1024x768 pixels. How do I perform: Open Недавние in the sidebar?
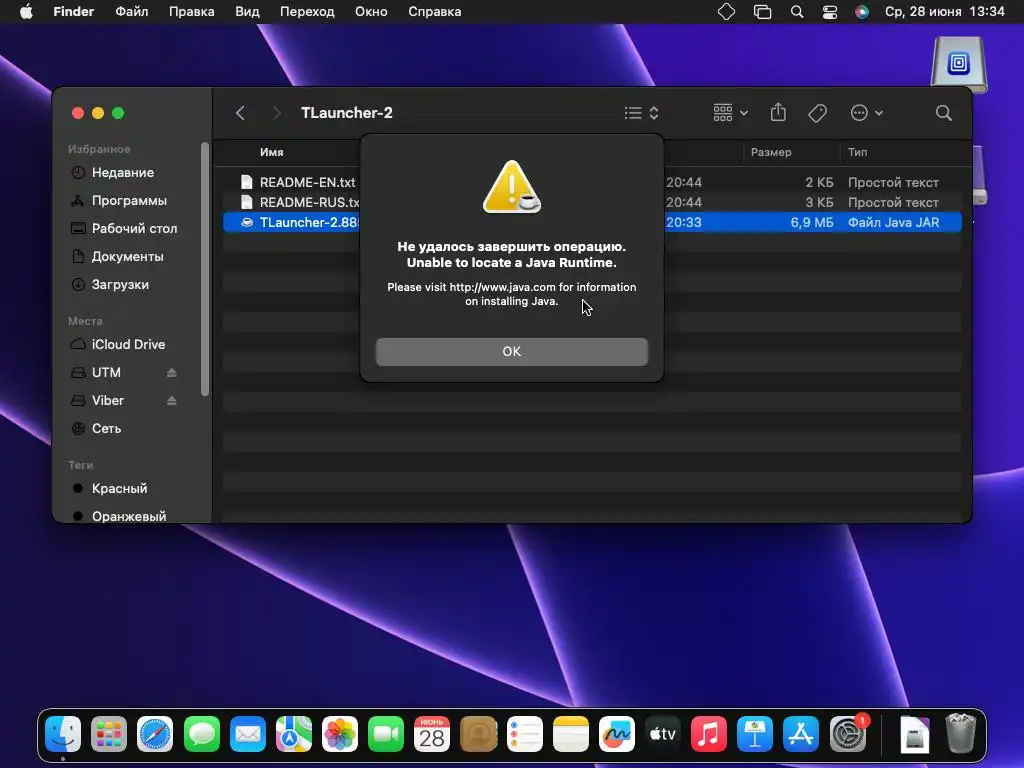[123, 172]
